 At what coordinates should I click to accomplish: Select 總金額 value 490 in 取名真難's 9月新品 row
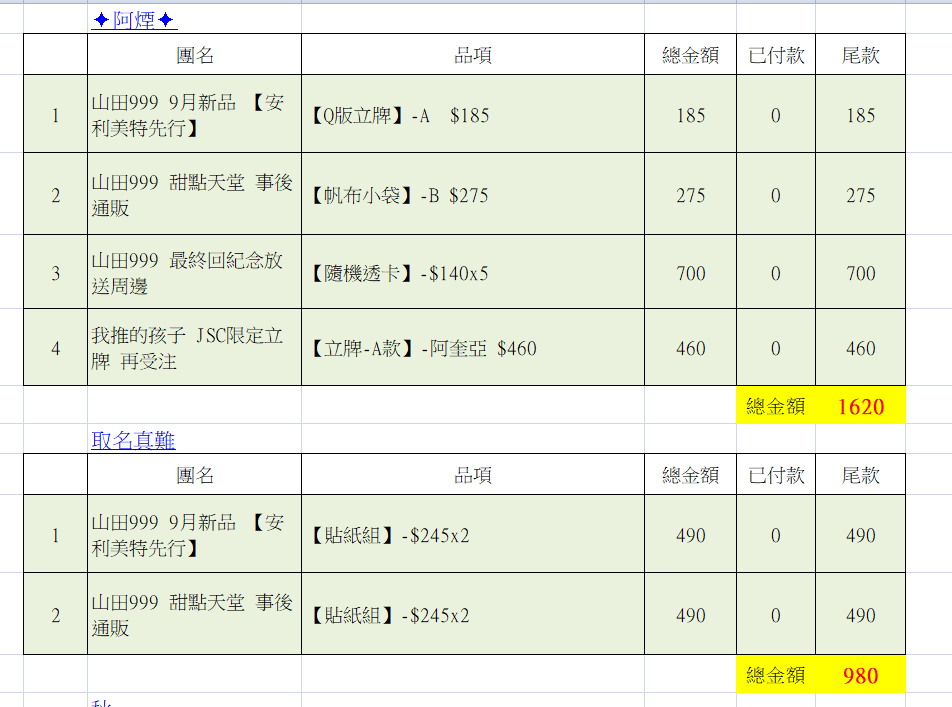click(690, 535)
